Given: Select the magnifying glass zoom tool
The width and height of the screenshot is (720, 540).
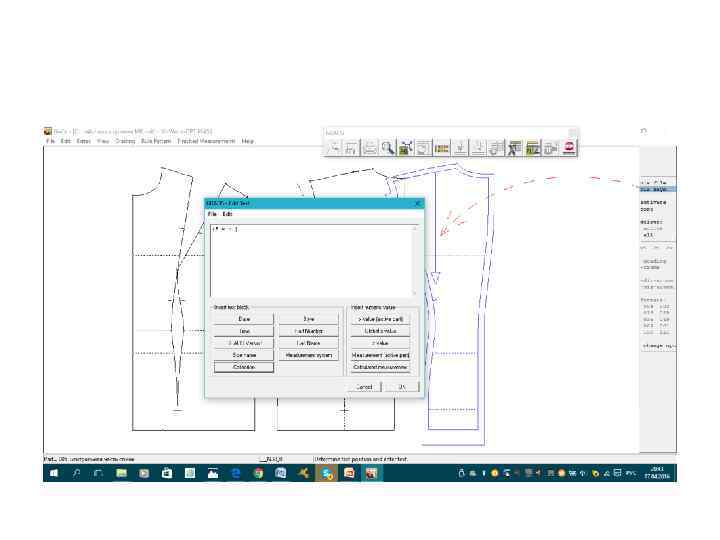Looking at the screenshot, I should click(x=388, y=148).
